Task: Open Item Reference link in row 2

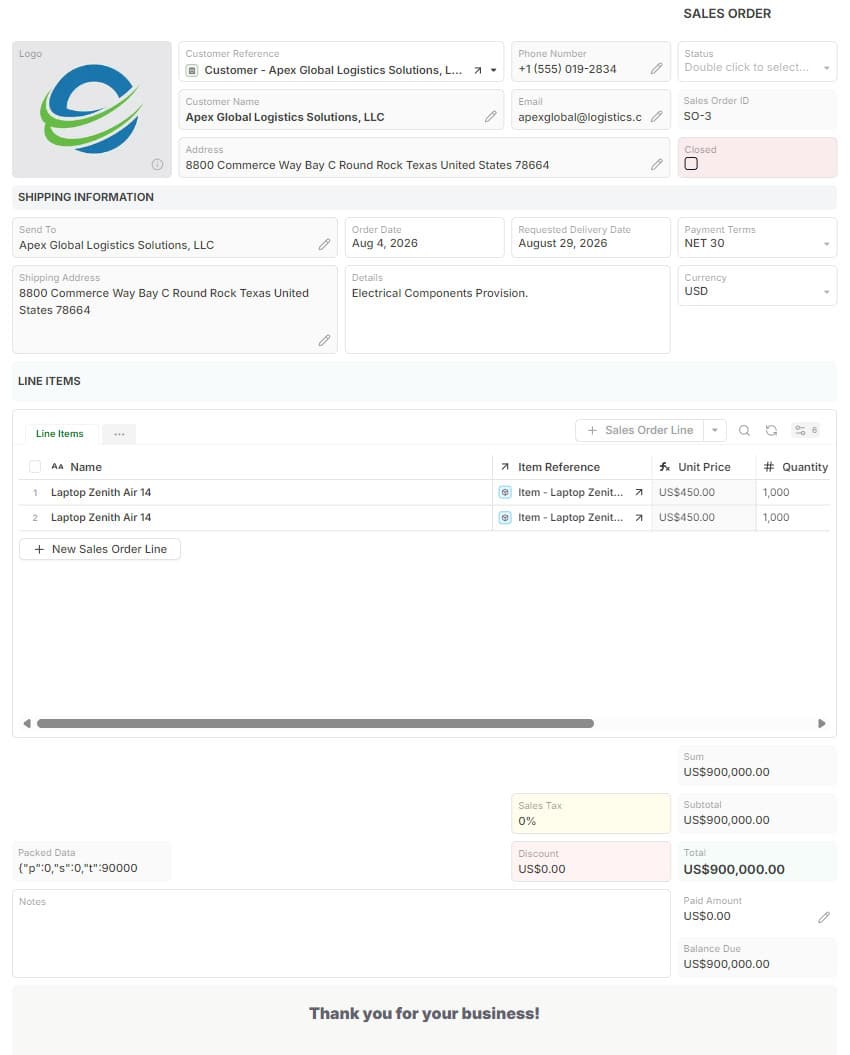Action: tap(639, 517)
